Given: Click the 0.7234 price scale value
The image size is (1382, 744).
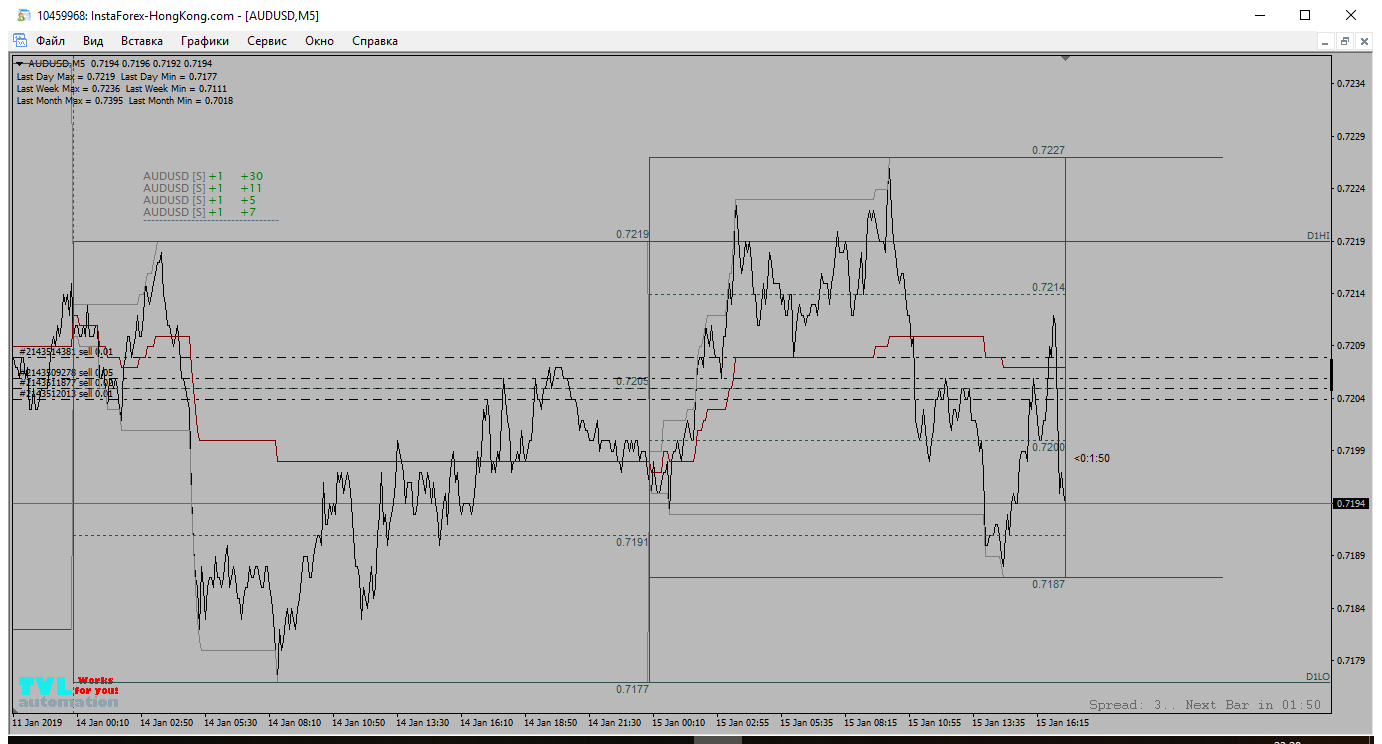Looking at the screenshot, I should click(1351, 83).
